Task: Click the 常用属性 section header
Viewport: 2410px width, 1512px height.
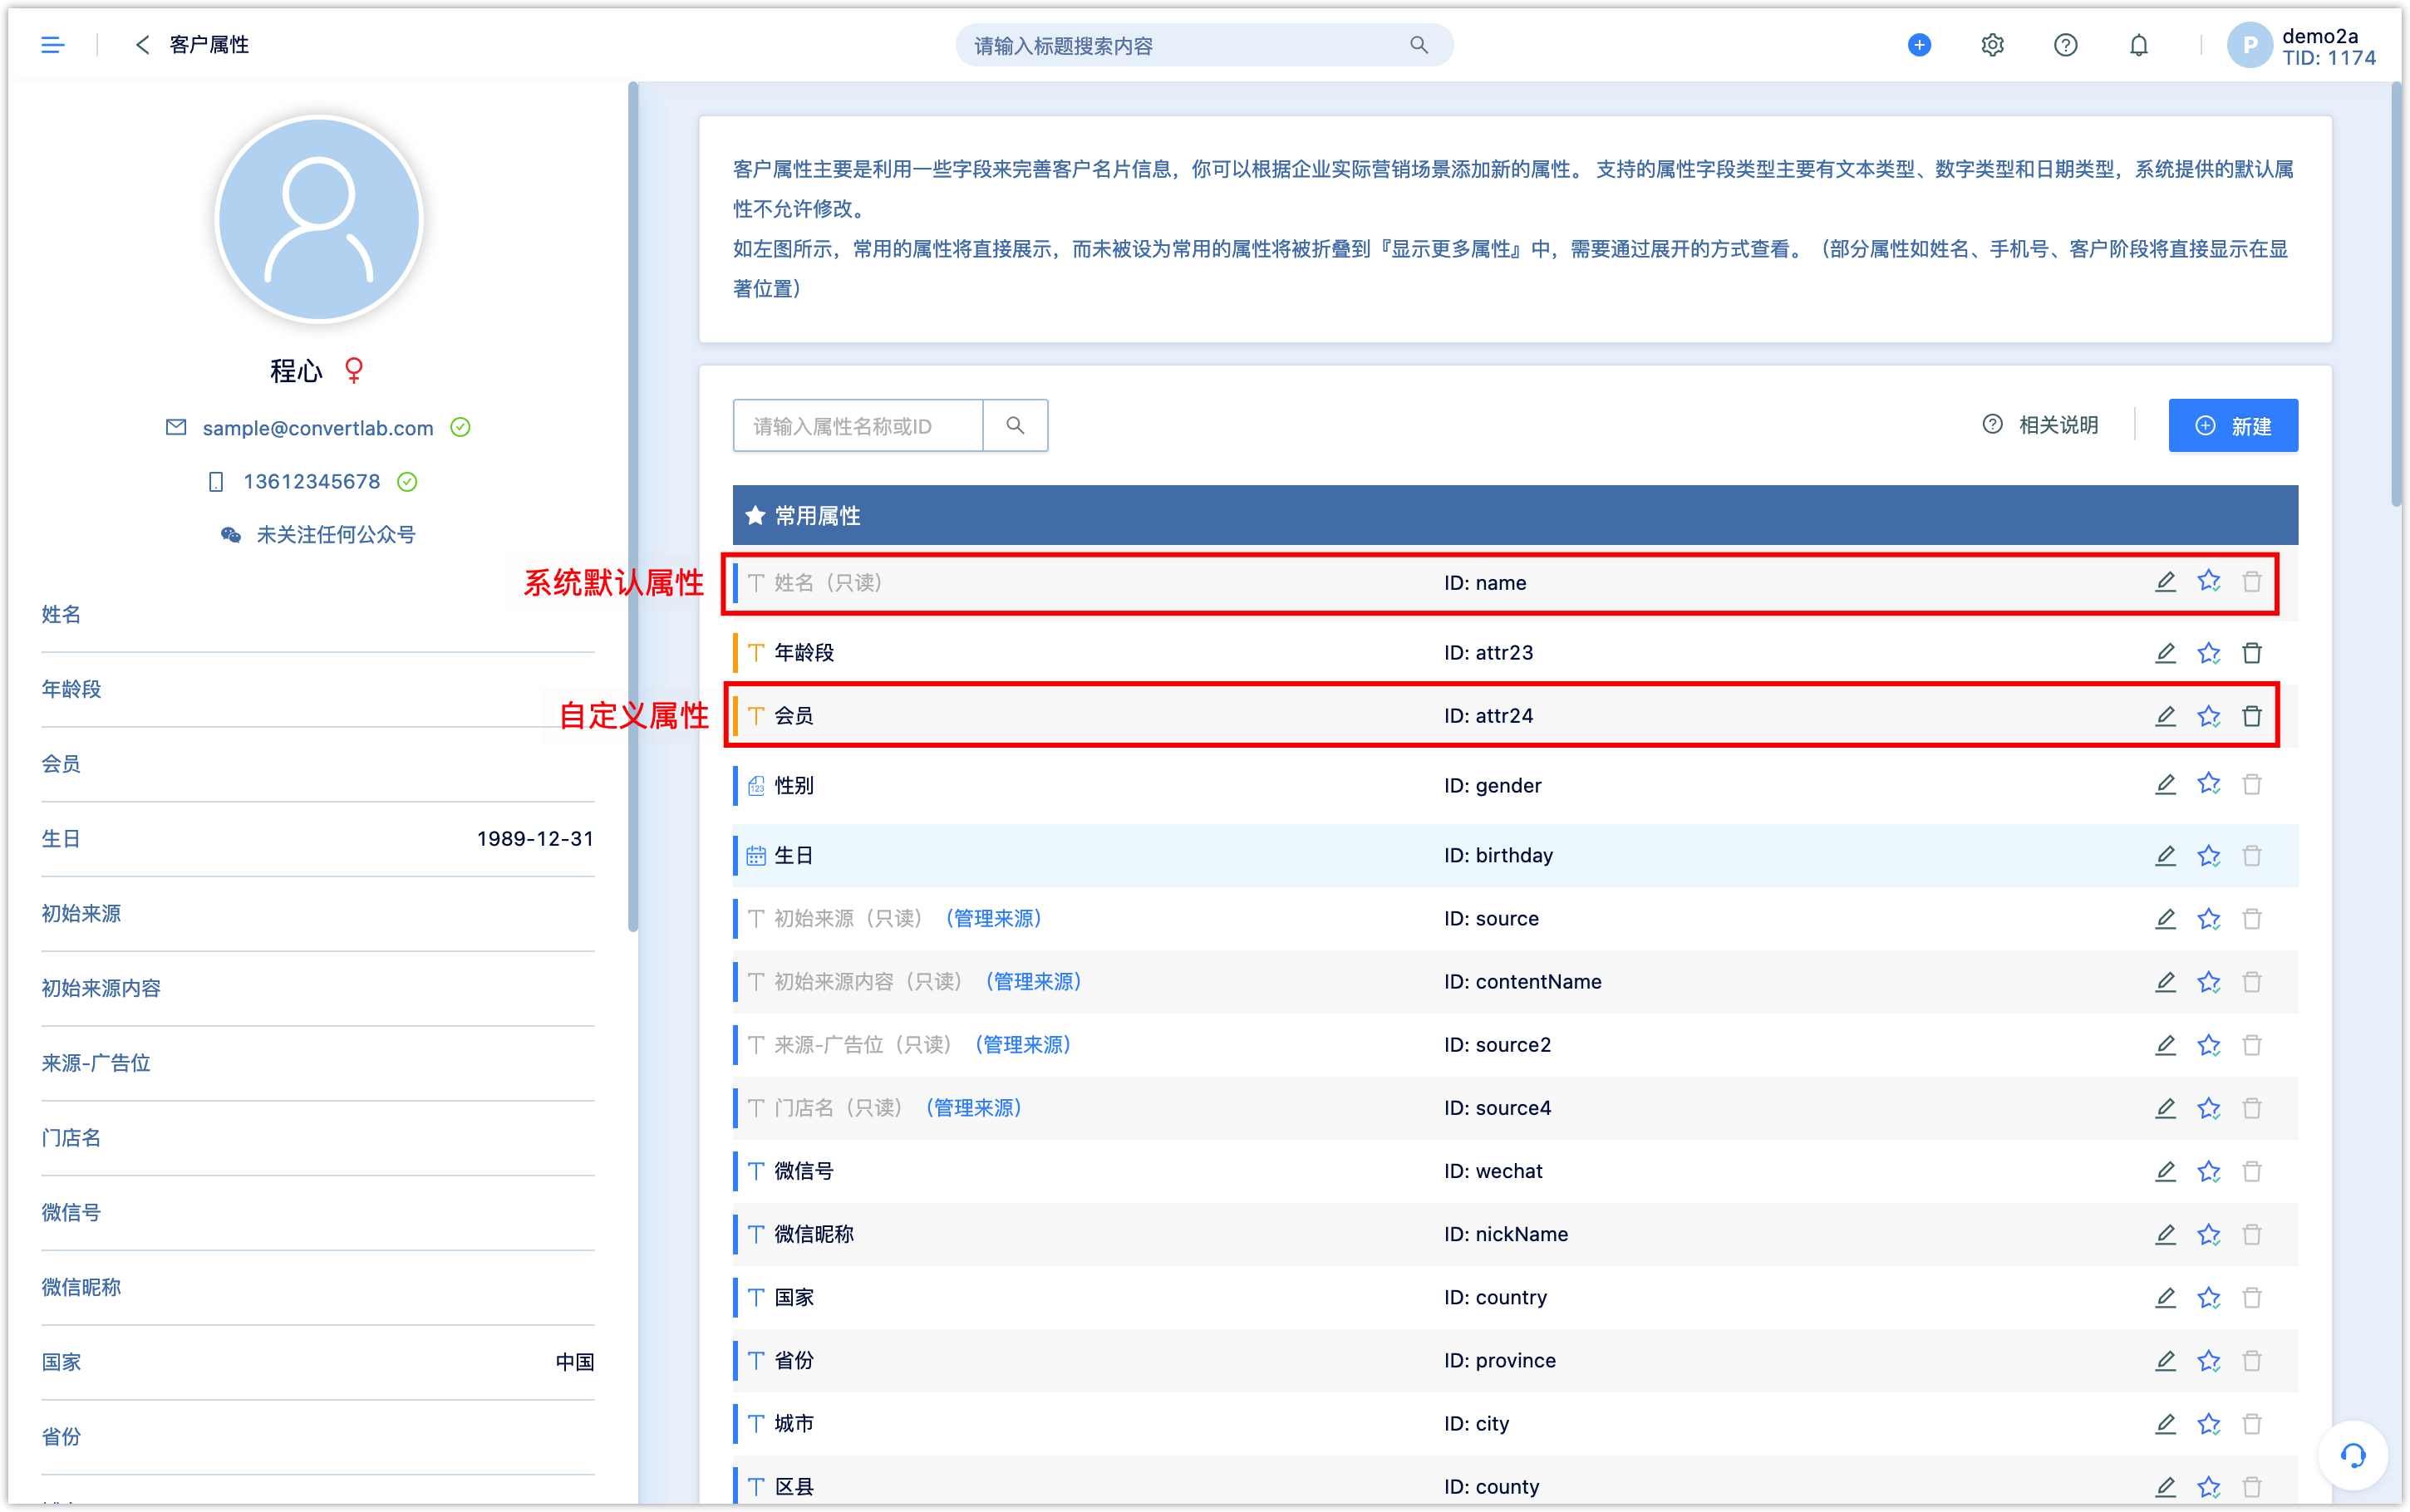Action: pos(1514,516)
